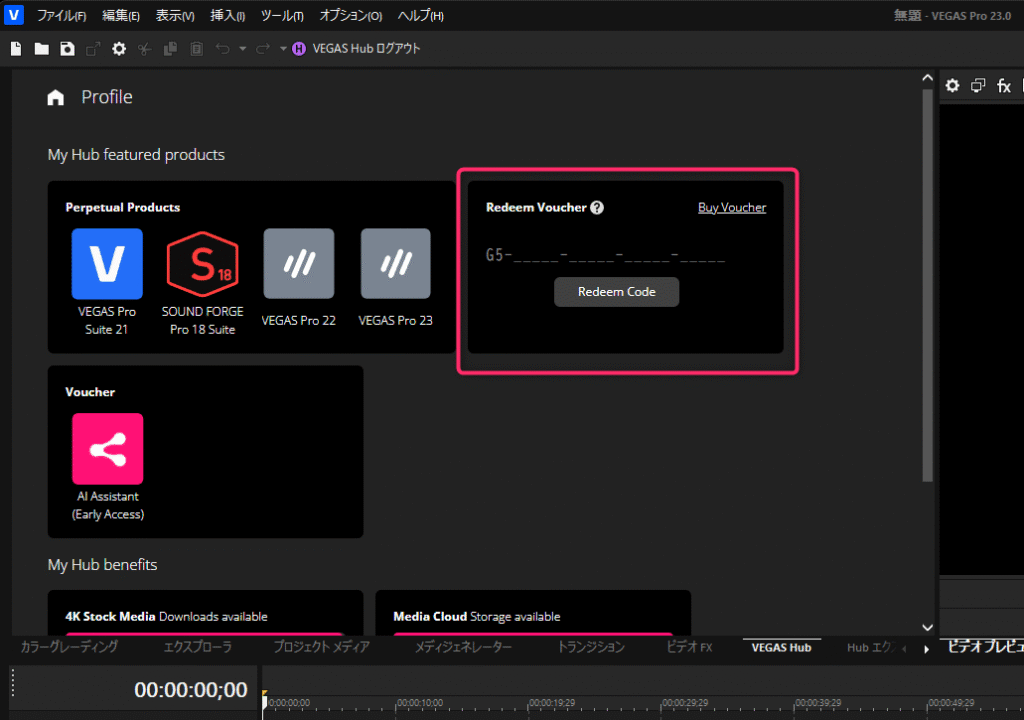1024x720 pixels.
Task: Click the external monitor preview icon
Action: (978, 86)
